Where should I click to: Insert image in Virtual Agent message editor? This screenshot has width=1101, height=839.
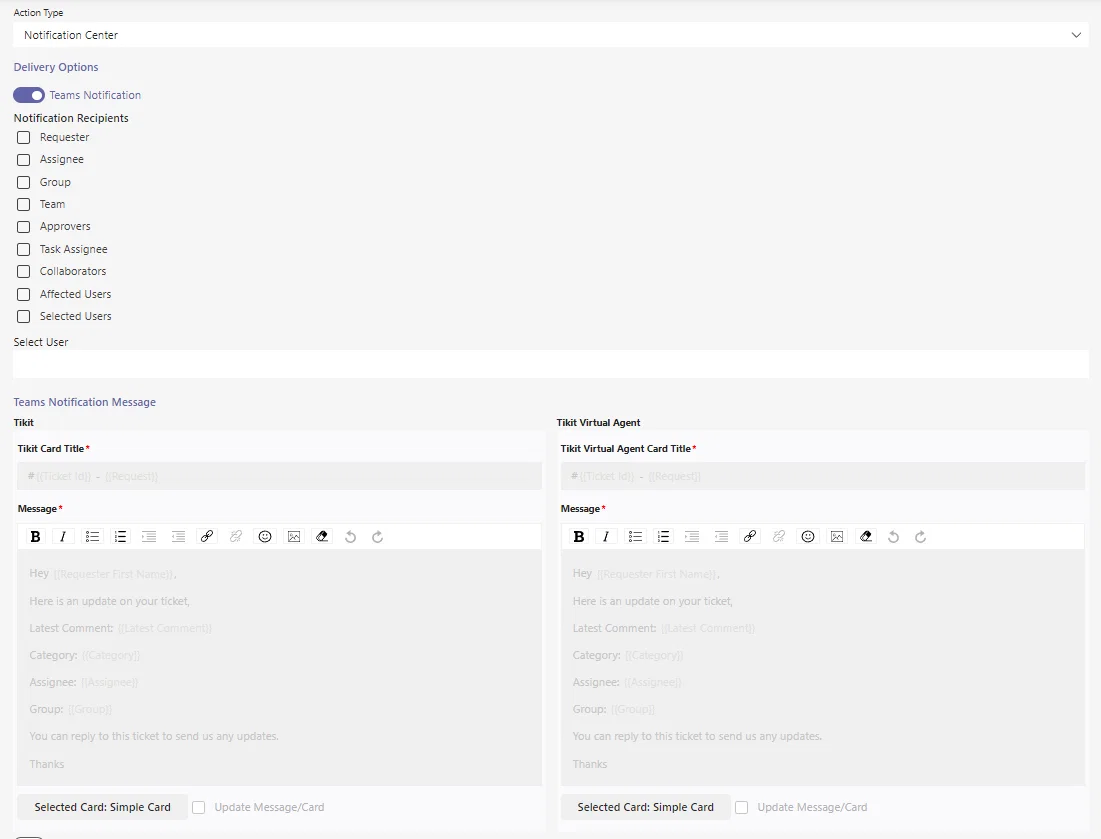(837, 536)
